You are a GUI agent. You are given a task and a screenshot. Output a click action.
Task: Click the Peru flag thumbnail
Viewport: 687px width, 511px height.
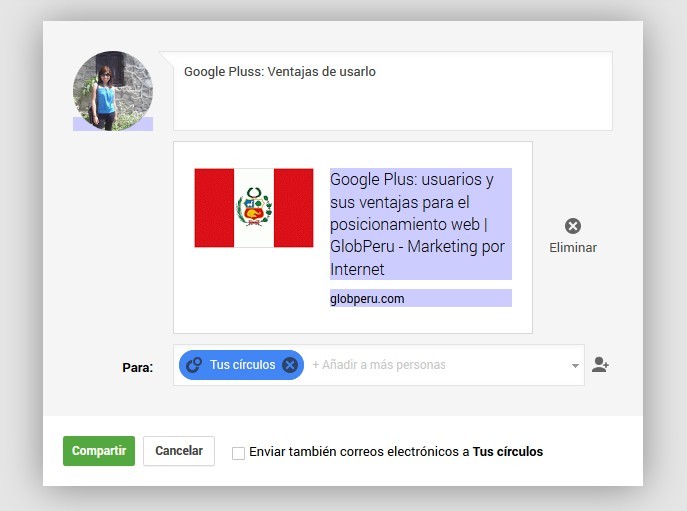(x=254, y=208)
